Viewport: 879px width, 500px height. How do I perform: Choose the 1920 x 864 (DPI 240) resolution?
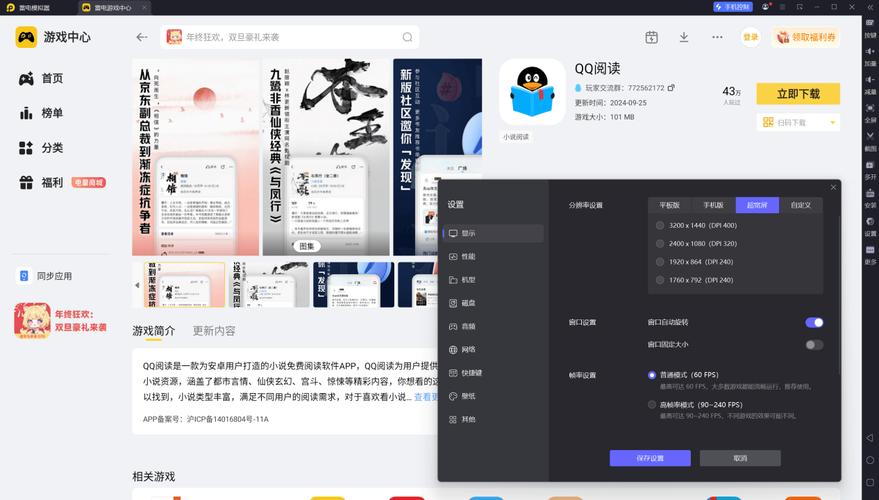coord(660,261)
